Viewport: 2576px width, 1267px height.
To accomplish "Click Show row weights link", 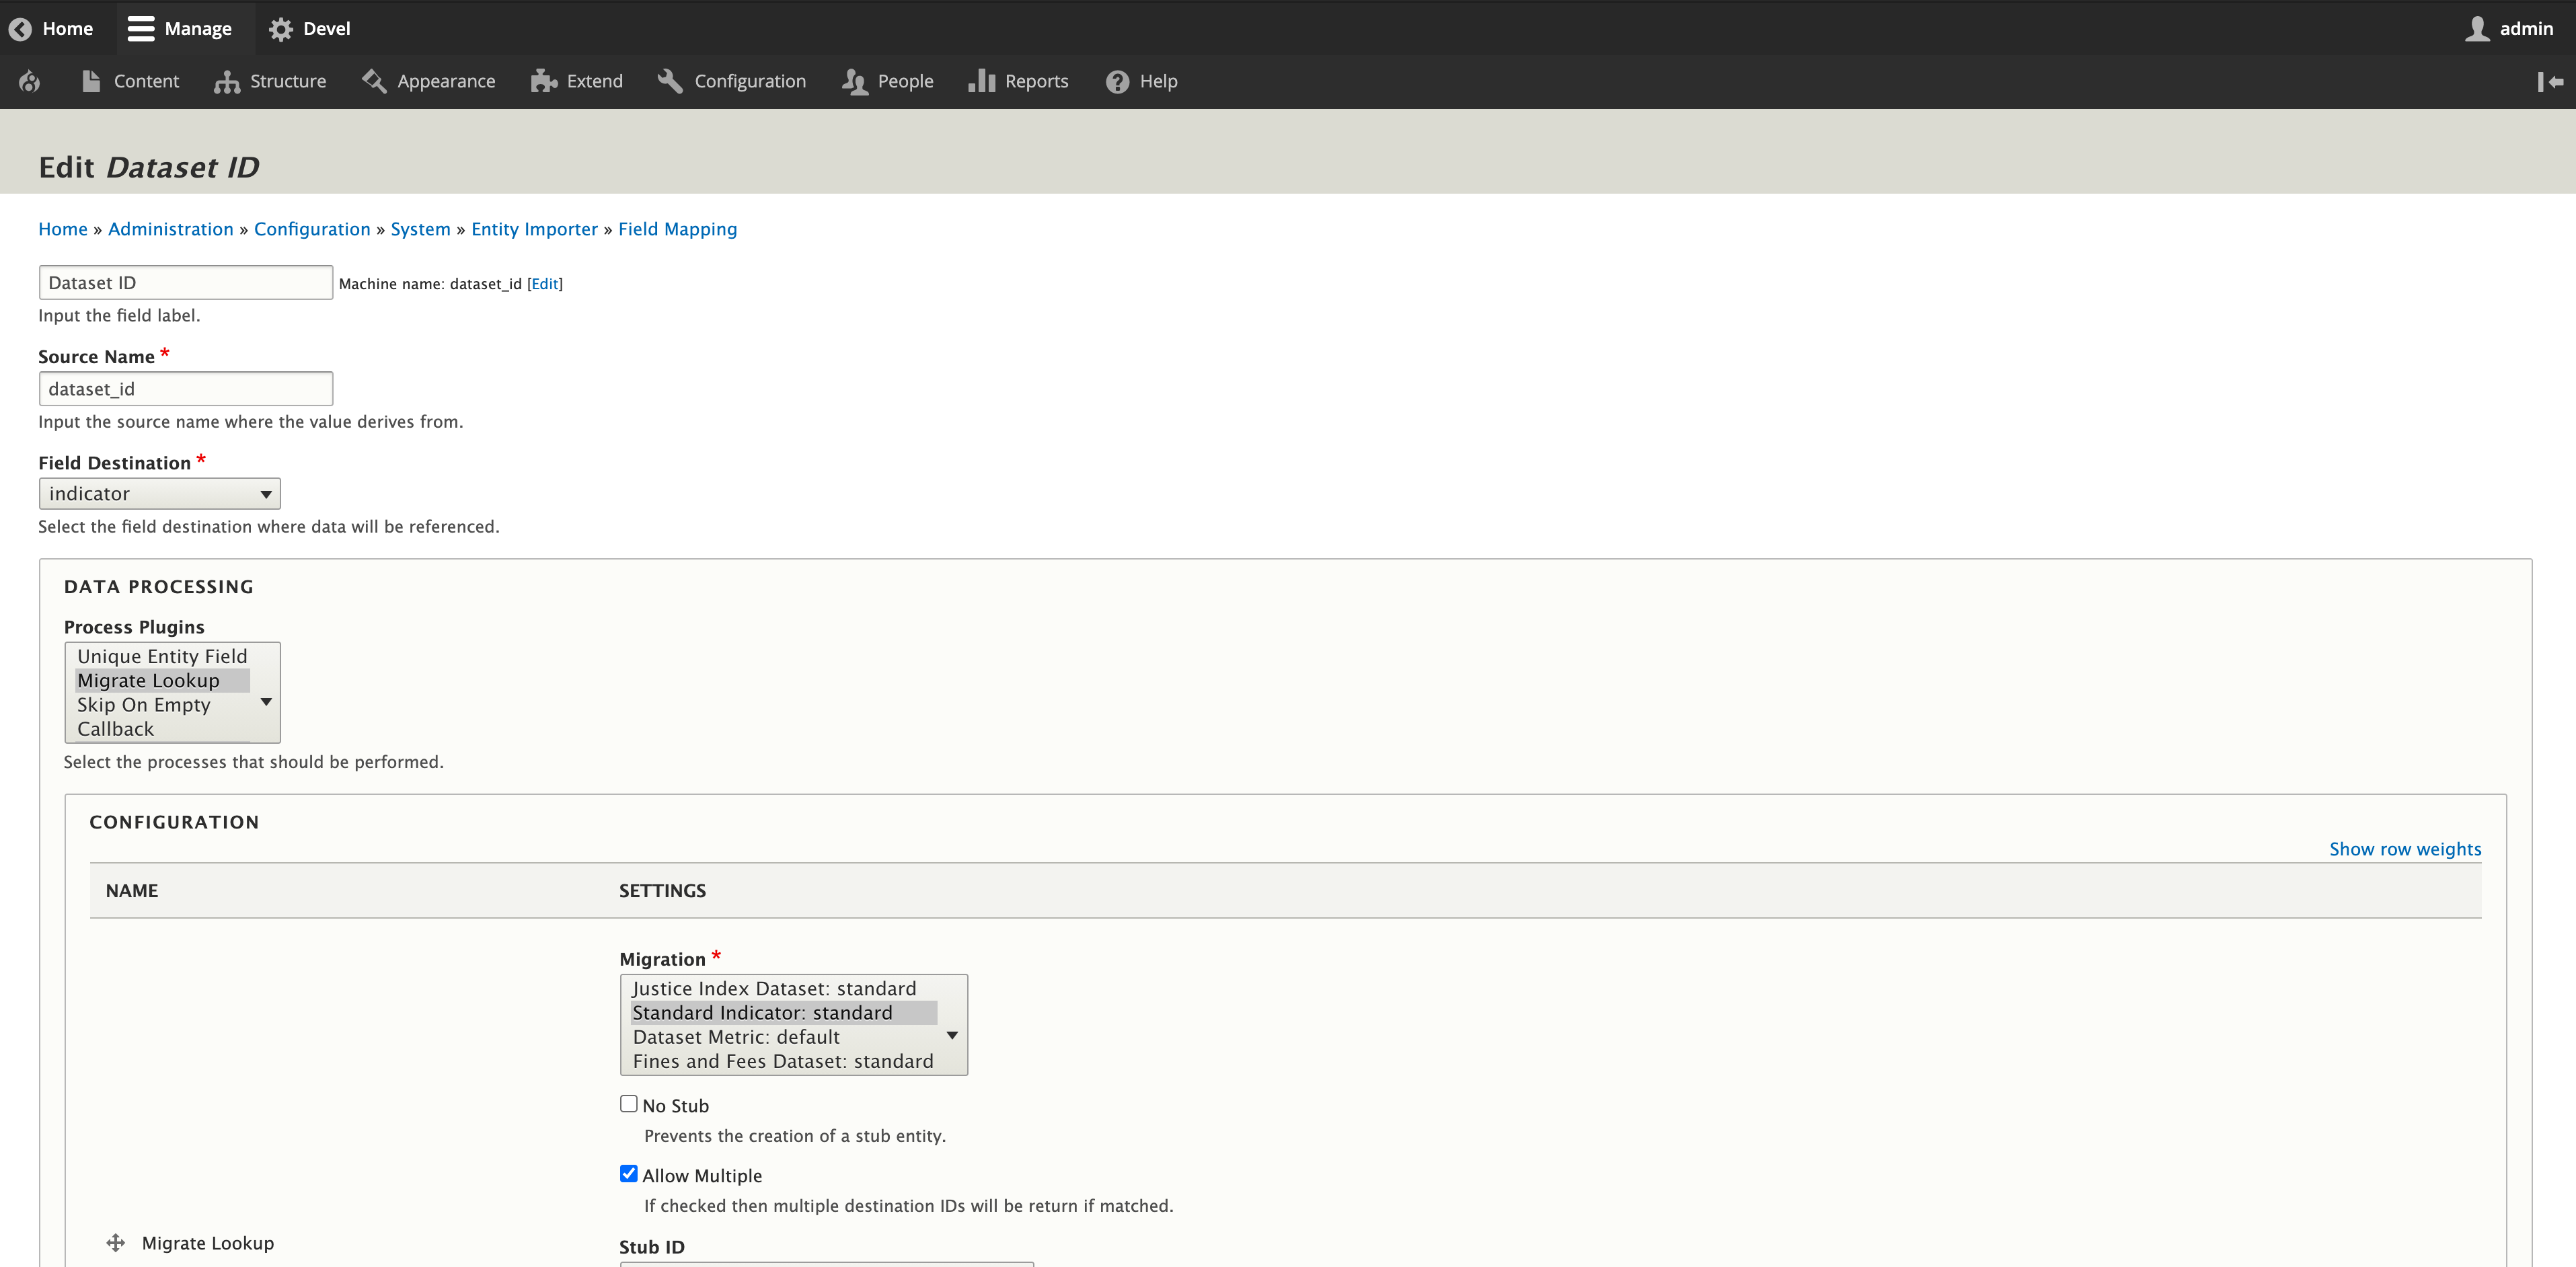I will (2404, 849).
